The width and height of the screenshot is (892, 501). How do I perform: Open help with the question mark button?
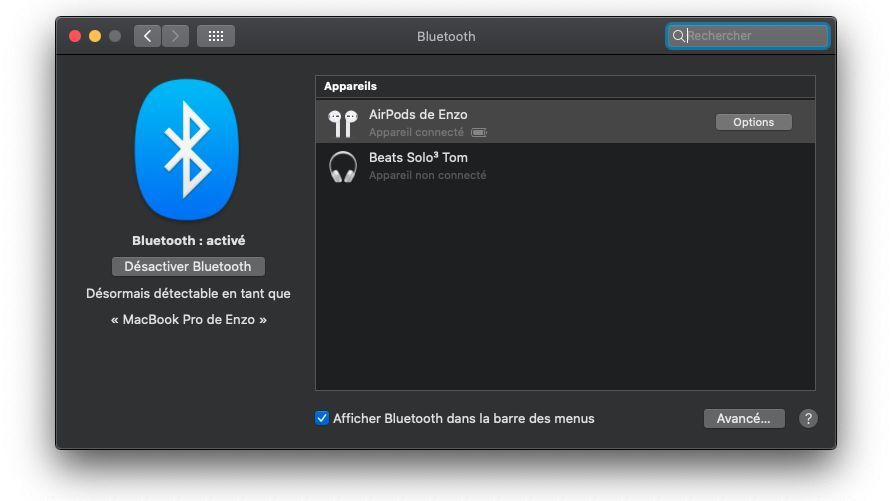pos(808,419)
